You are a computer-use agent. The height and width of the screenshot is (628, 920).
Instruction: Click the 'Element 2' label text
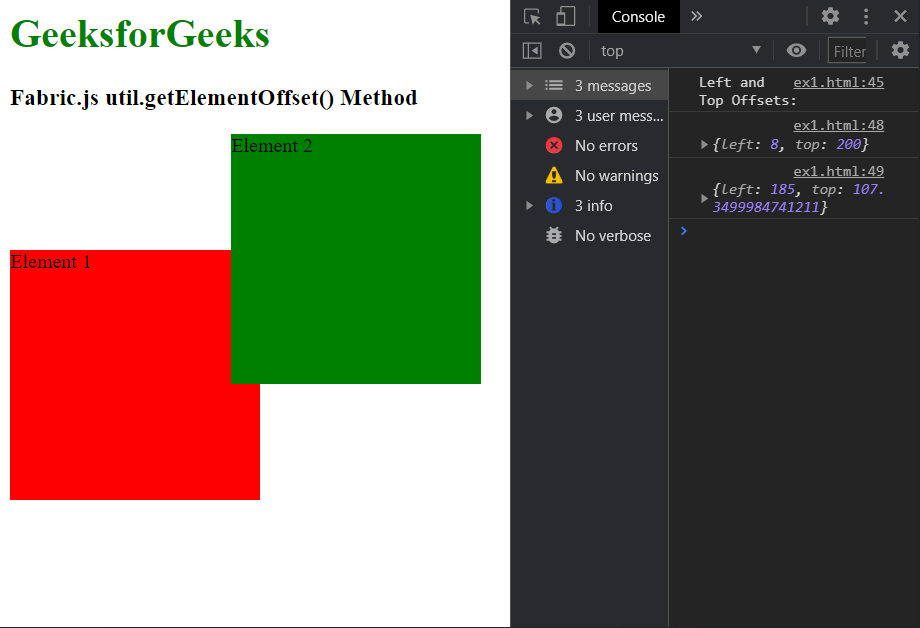(272, 146)
